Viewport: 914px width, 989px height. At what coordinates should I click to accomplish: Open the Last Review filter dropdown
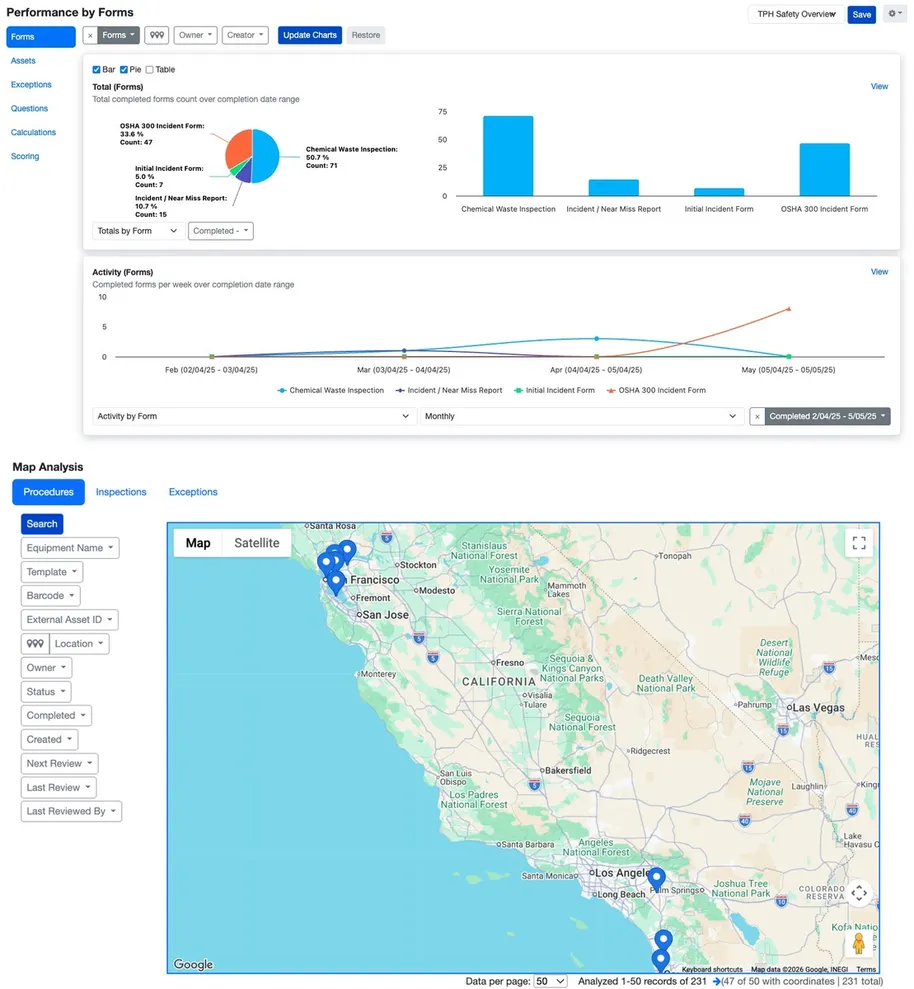(x=59, y=787)
